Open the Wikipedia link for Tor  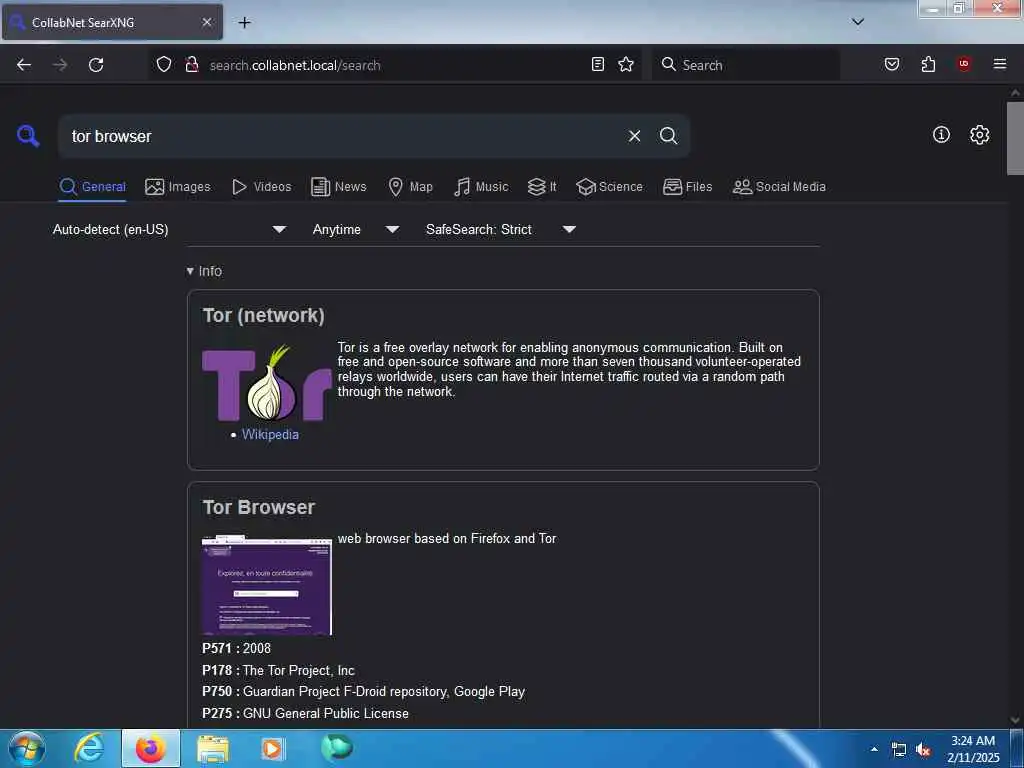[270, 434]
